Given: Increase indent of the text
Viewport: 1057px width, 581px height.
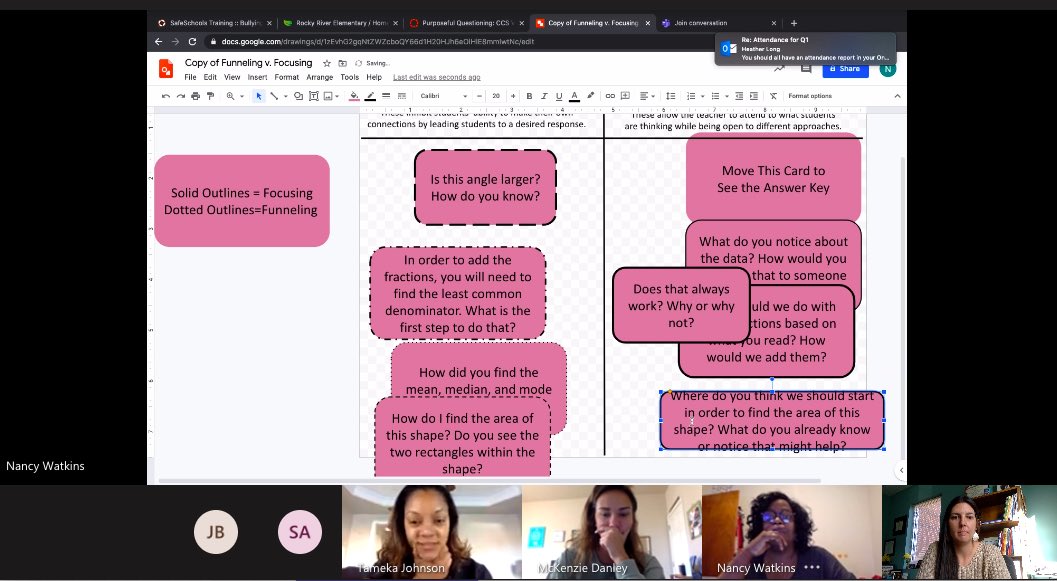Looking at the screenshot, I should pyautogui.click(x=754, y=96).
